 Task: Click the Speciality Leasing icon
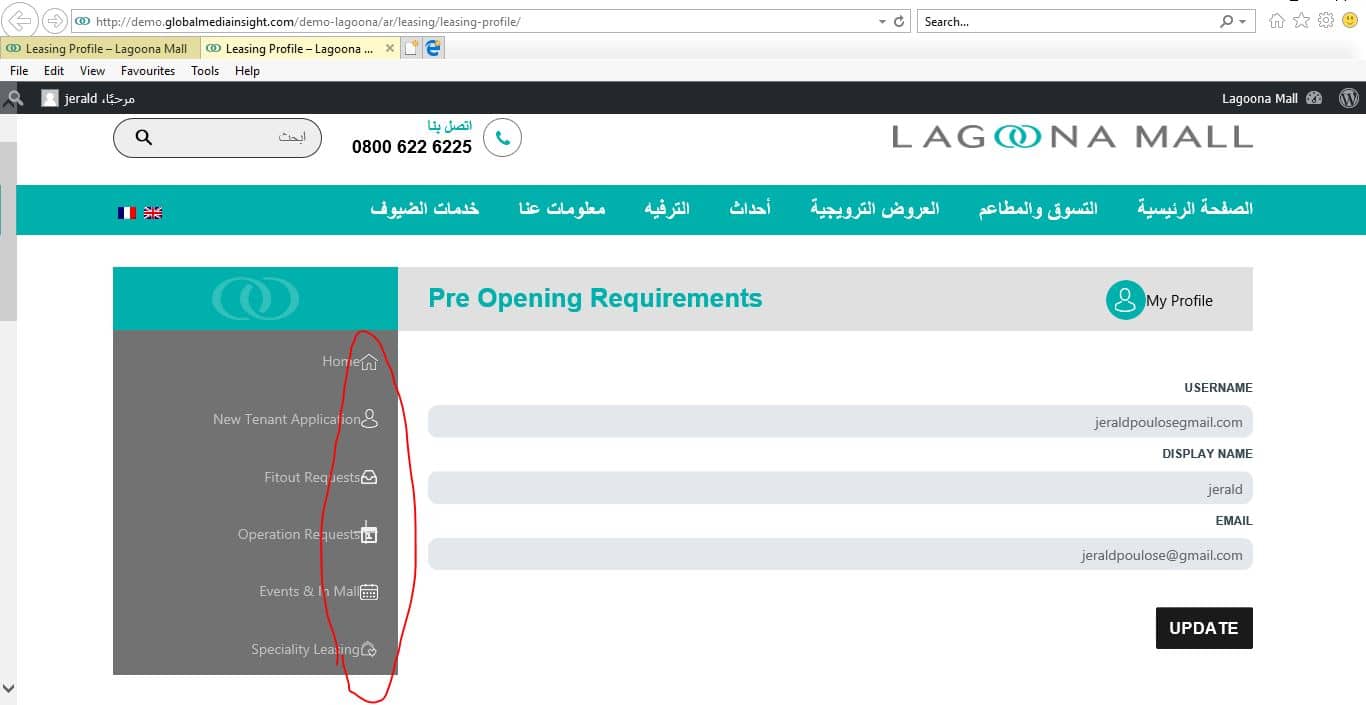369,650
